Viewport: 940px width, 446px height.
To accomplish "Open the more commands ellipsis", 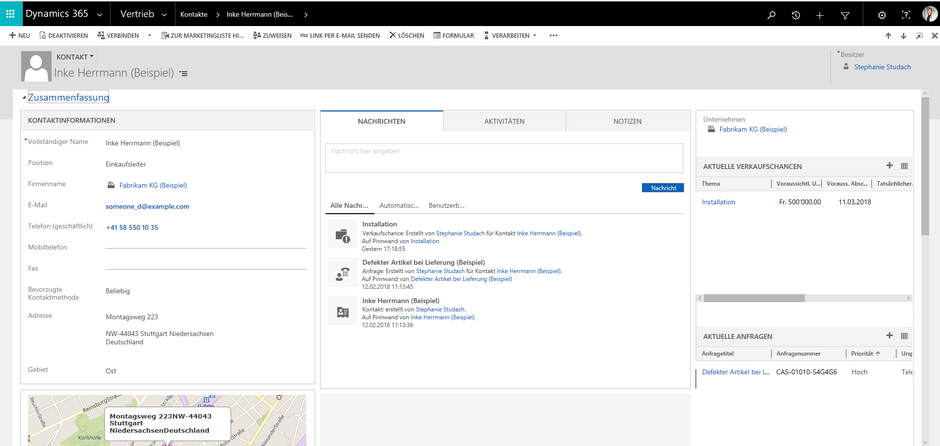I will (x=553, y=35).
